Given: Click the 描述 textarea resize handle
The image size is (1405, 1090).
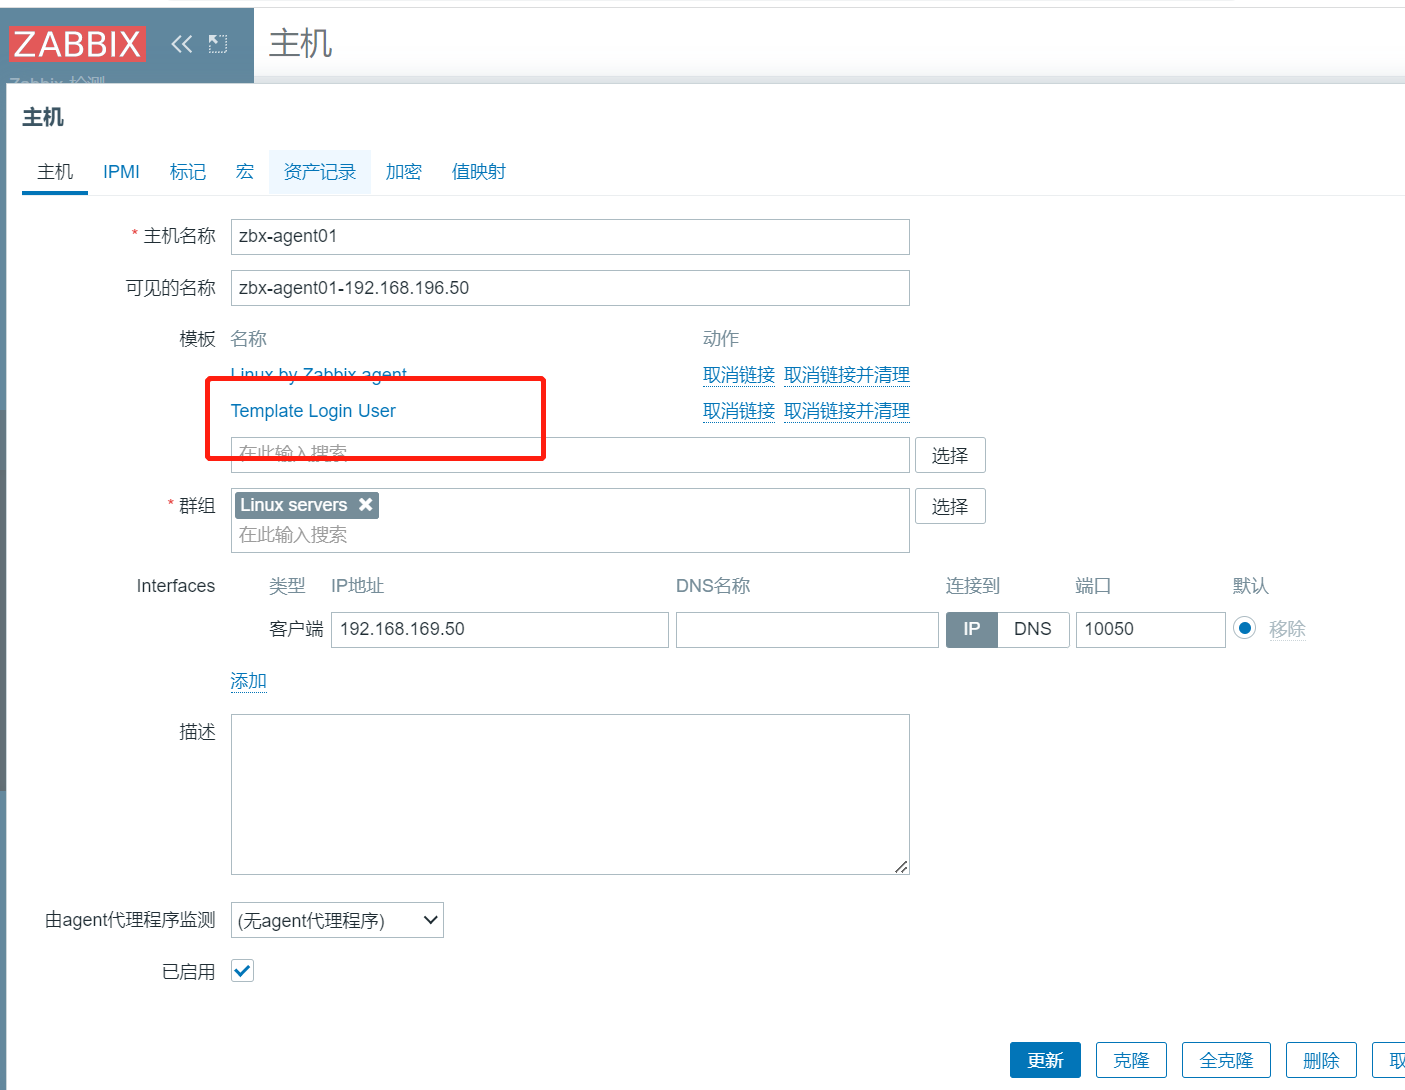Looking at the screenshot, I should (901, 867).
